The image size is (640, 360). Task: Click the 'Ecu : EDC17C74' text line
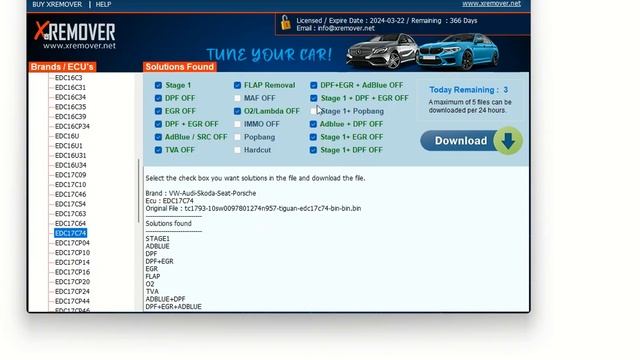[x=169, y=201]
